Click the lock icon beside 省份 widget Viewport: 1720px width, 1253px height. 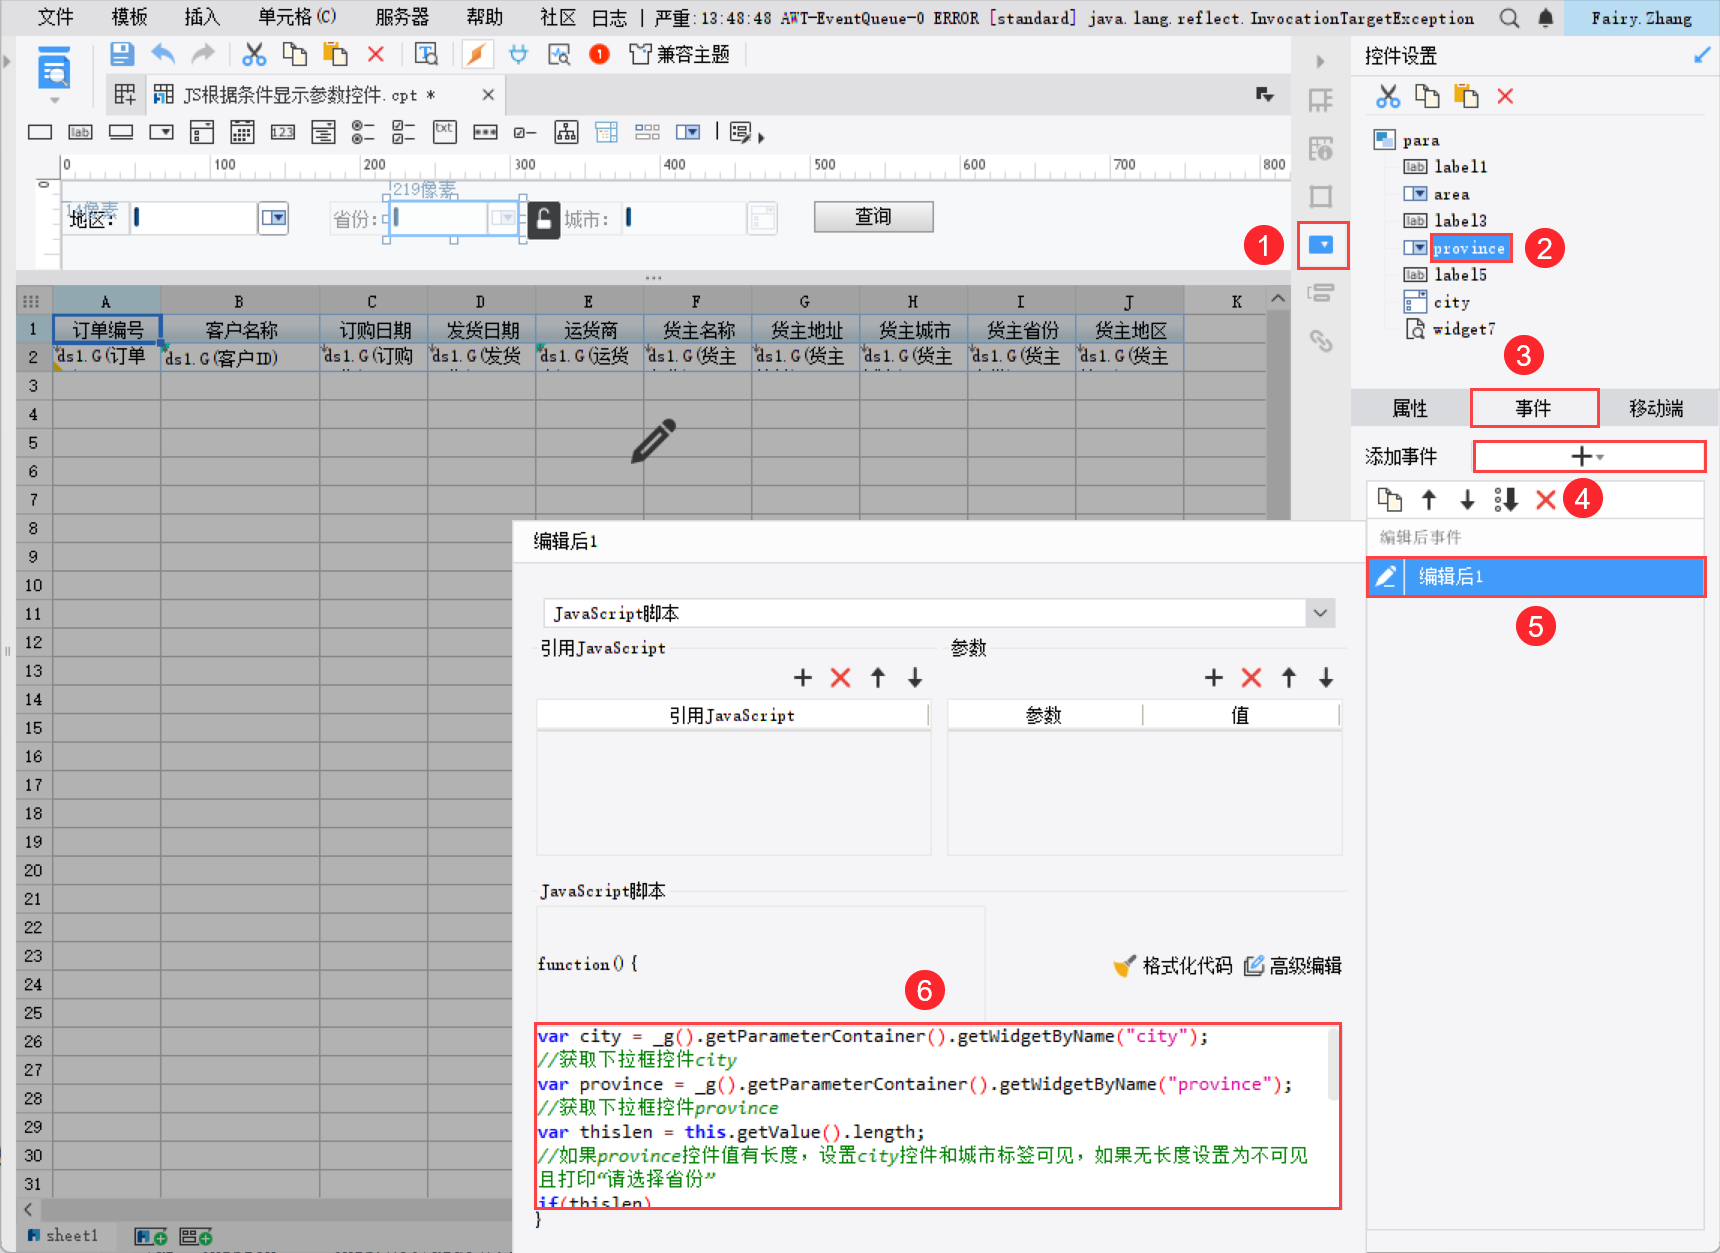coord(543,219)
